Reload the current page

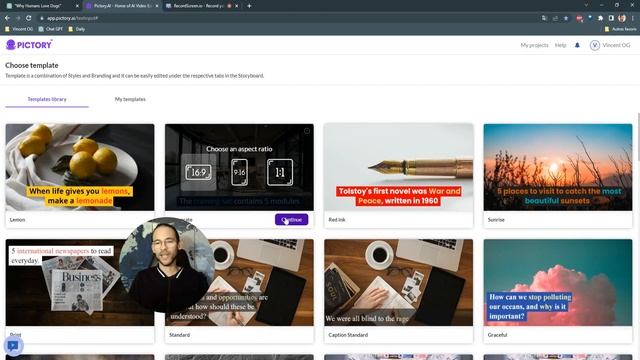pyautogui.click(x=29, y=18)
